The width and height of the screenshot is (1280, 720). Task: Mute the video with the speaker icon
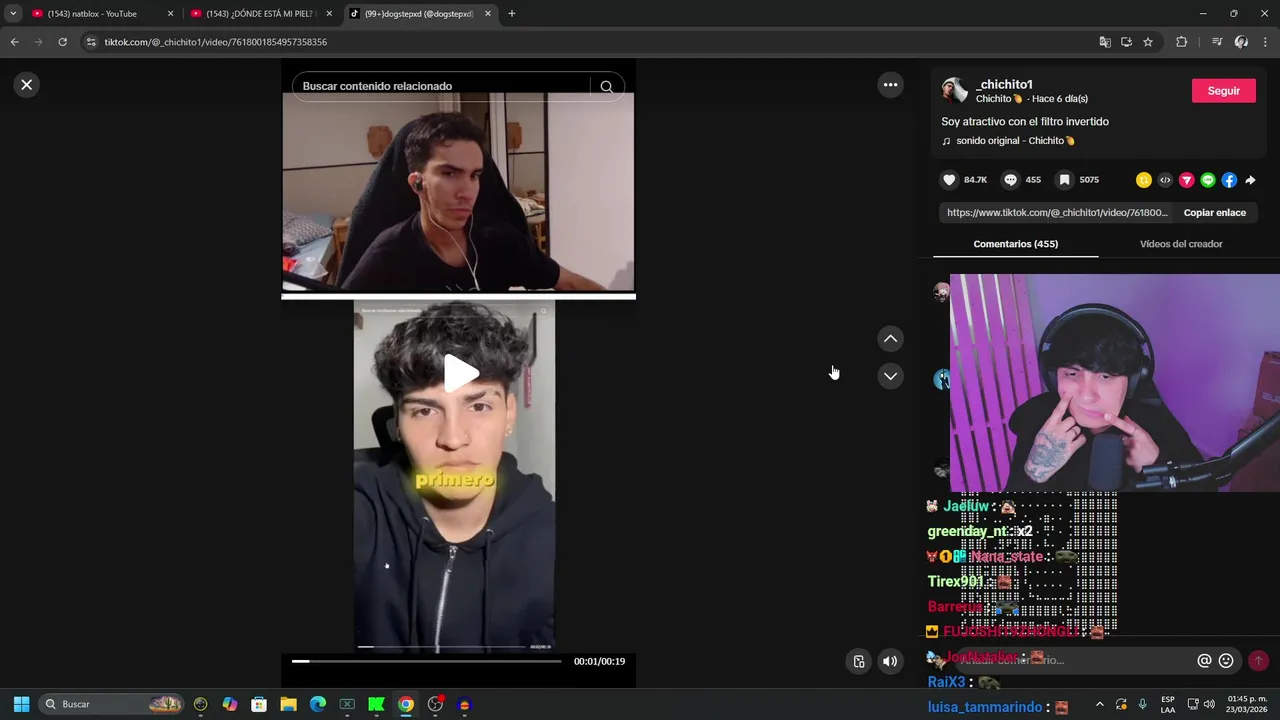[889, 661]
